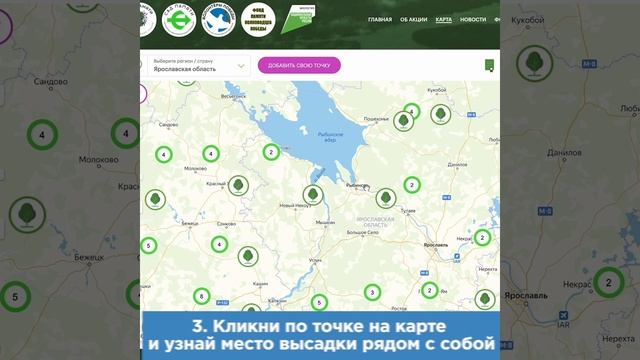Click the Бежецк town label on map

[190, 223]
